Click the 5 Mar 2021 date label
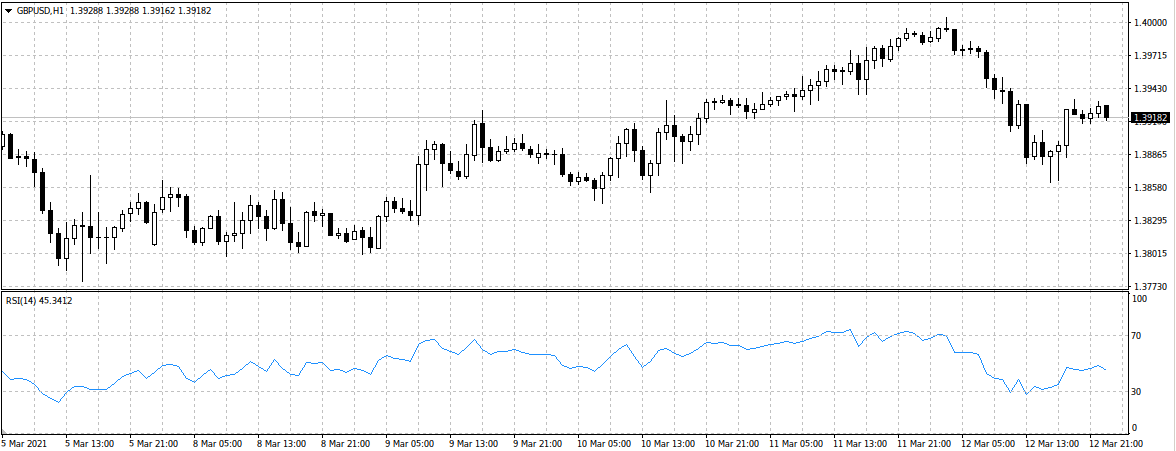Image resolution: width=1176 pixels, height=451 pixels. 24,442
